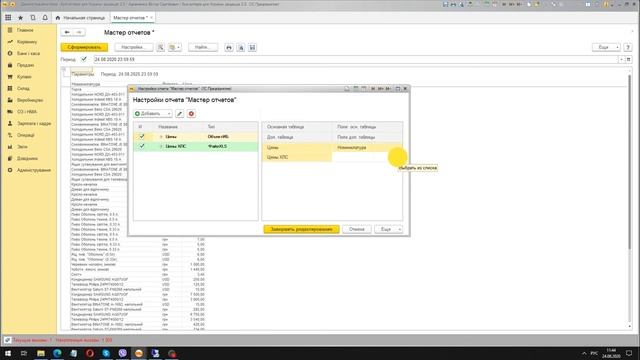
Task: Go forward with the right arrow button
Action: pyautogui.click(x=79, y=32)
